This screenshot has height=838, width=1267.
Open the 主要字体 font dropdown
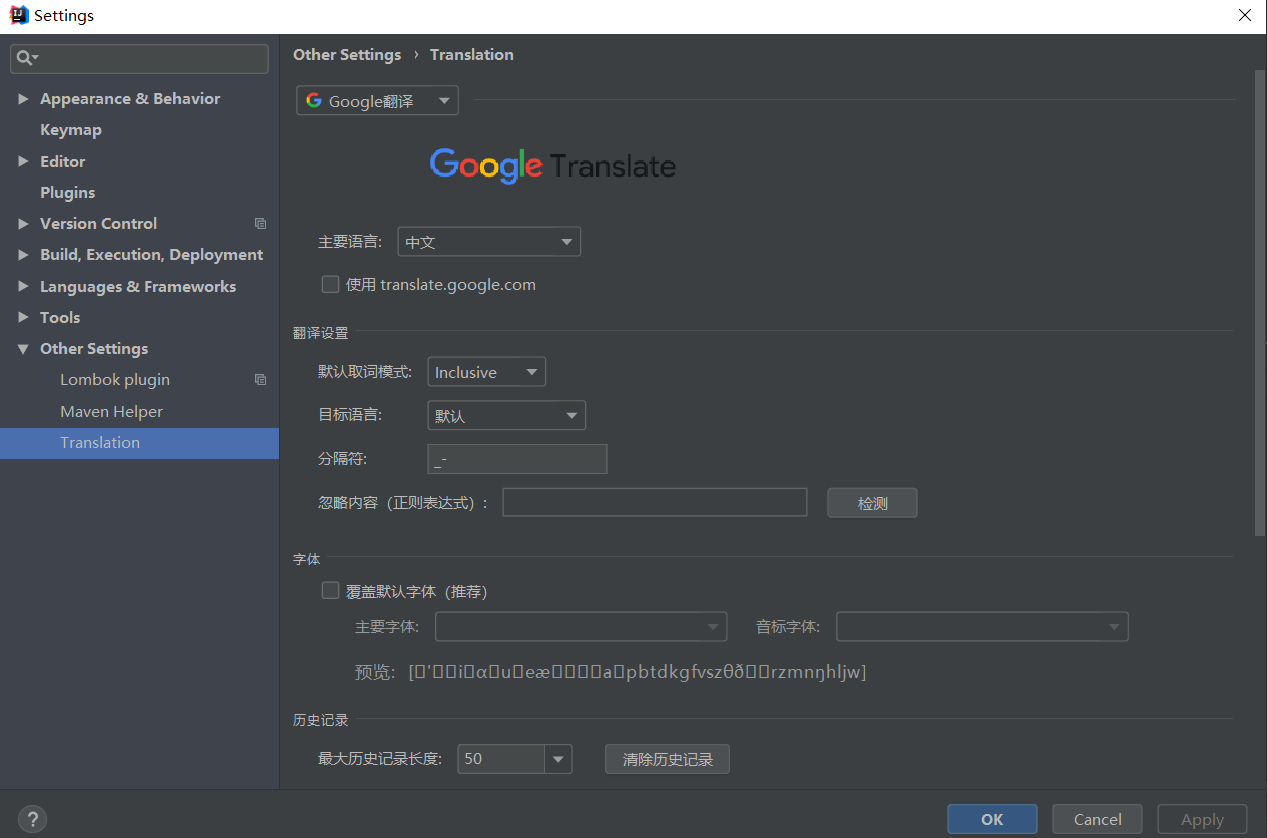[x=581, y=627]
